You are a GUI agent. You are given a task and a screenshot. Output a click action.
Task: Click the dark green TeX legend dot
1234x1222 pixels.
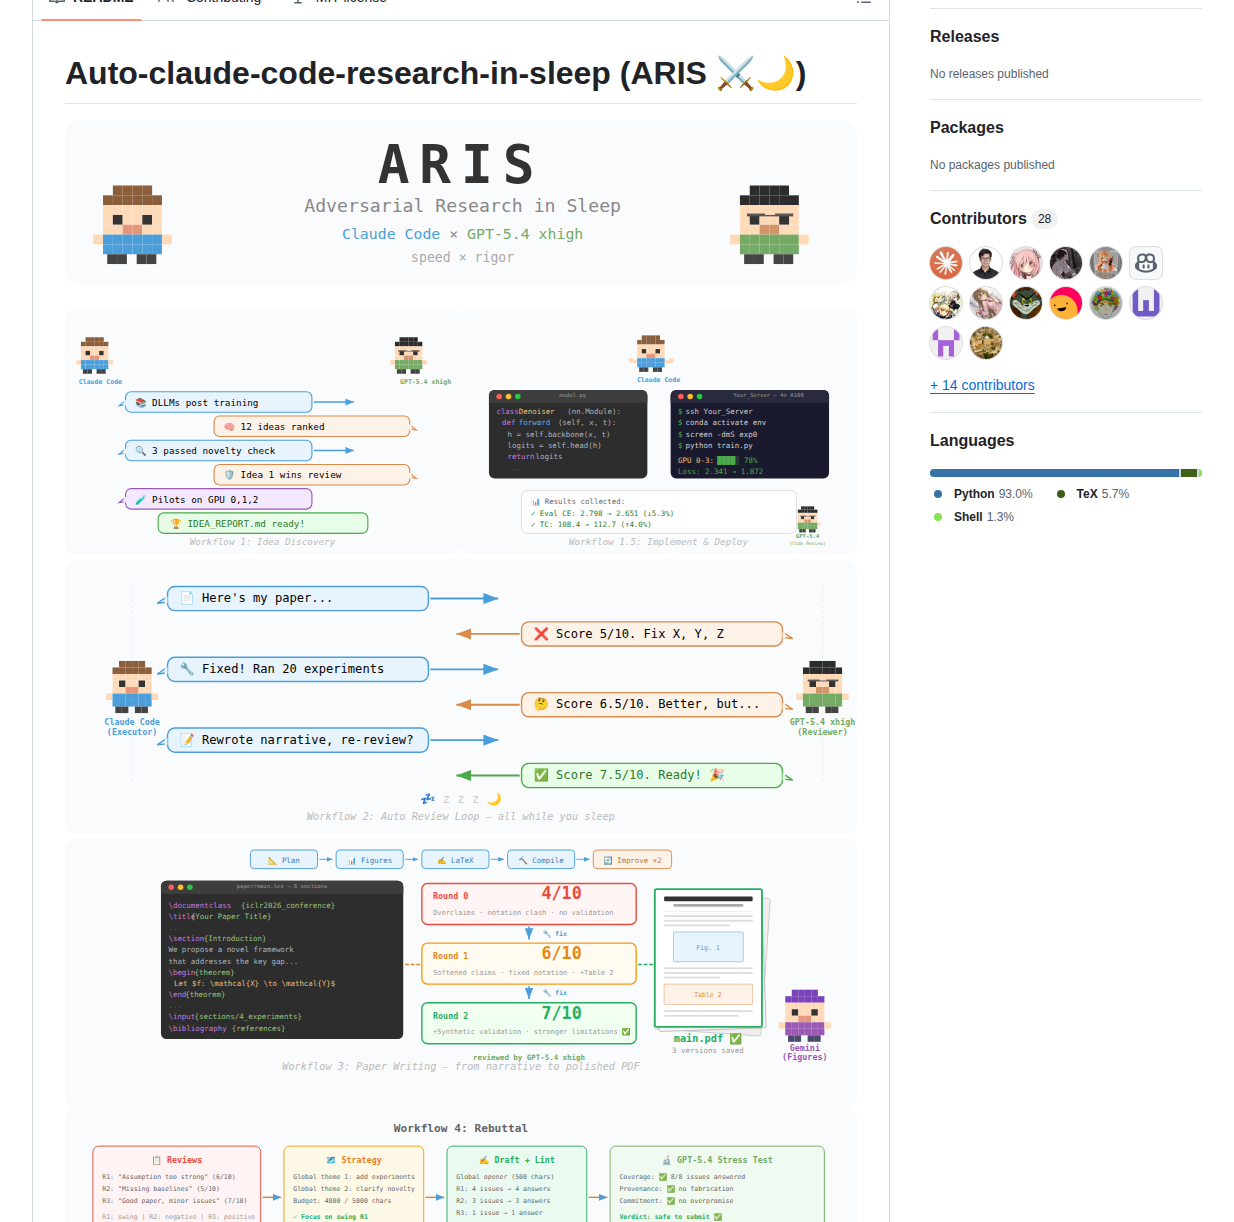pos(1061,493)
